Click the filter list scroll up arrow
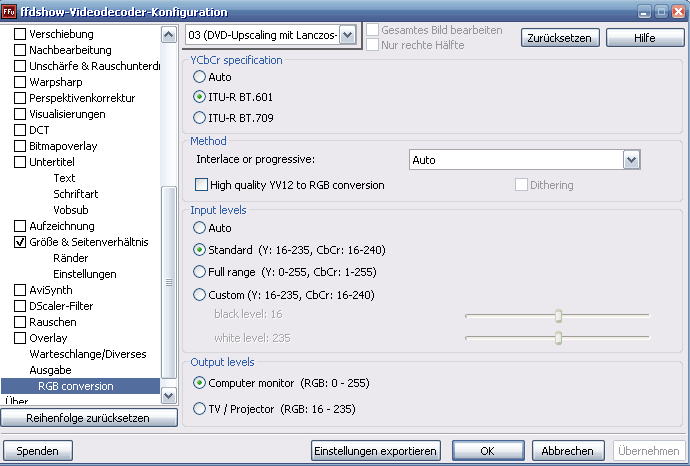Viewport: 690px width, 466px height. [x=169, y=34]
